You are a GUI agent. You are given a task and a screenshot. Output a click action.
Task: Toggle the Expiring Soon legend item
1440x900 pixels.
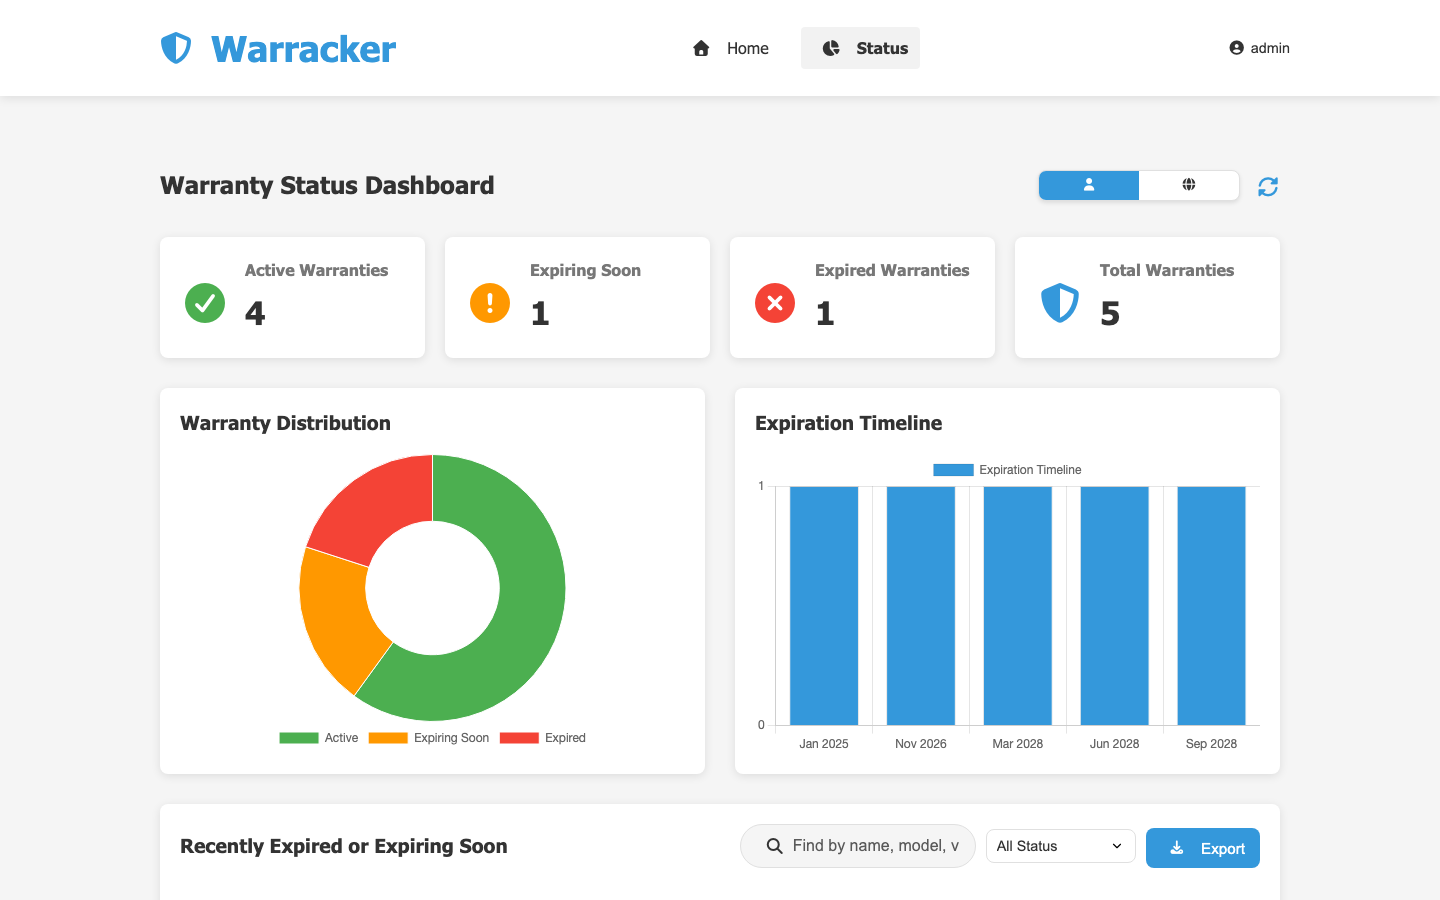tap(429, 738)
